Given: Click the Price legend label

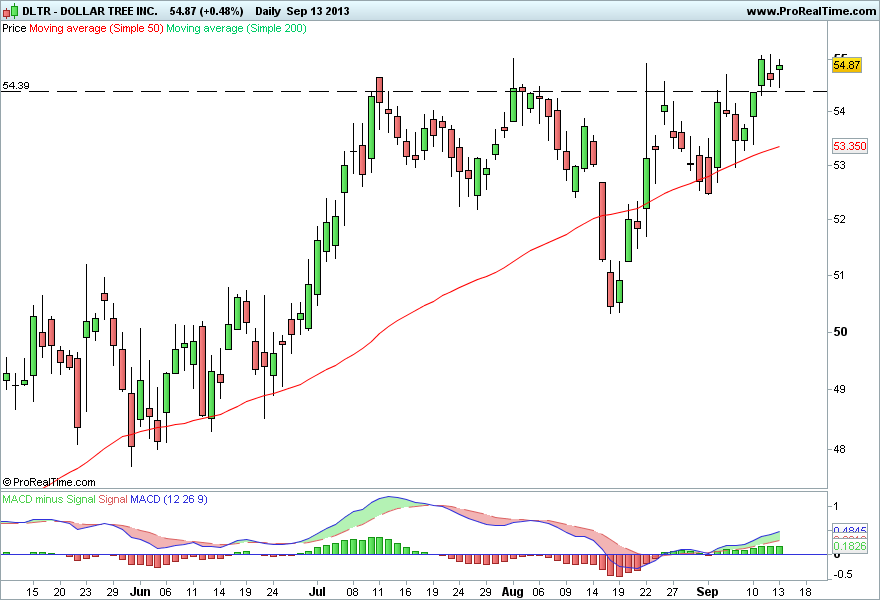Looking at the screenshot, I should click(15, 28).
